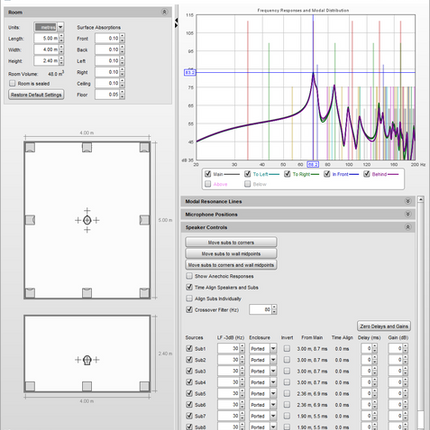The height and width of the screenshot is (430, 430).
Task: Click the Floor absorption stepper
Action: [122, 95]
